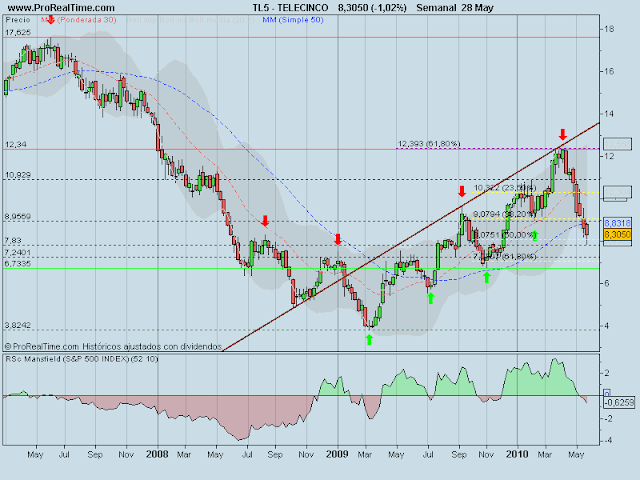The image size is (640, 480).
Task: Click the MM (Ponderada 30) indicator label
Action: tap(78, 20)
